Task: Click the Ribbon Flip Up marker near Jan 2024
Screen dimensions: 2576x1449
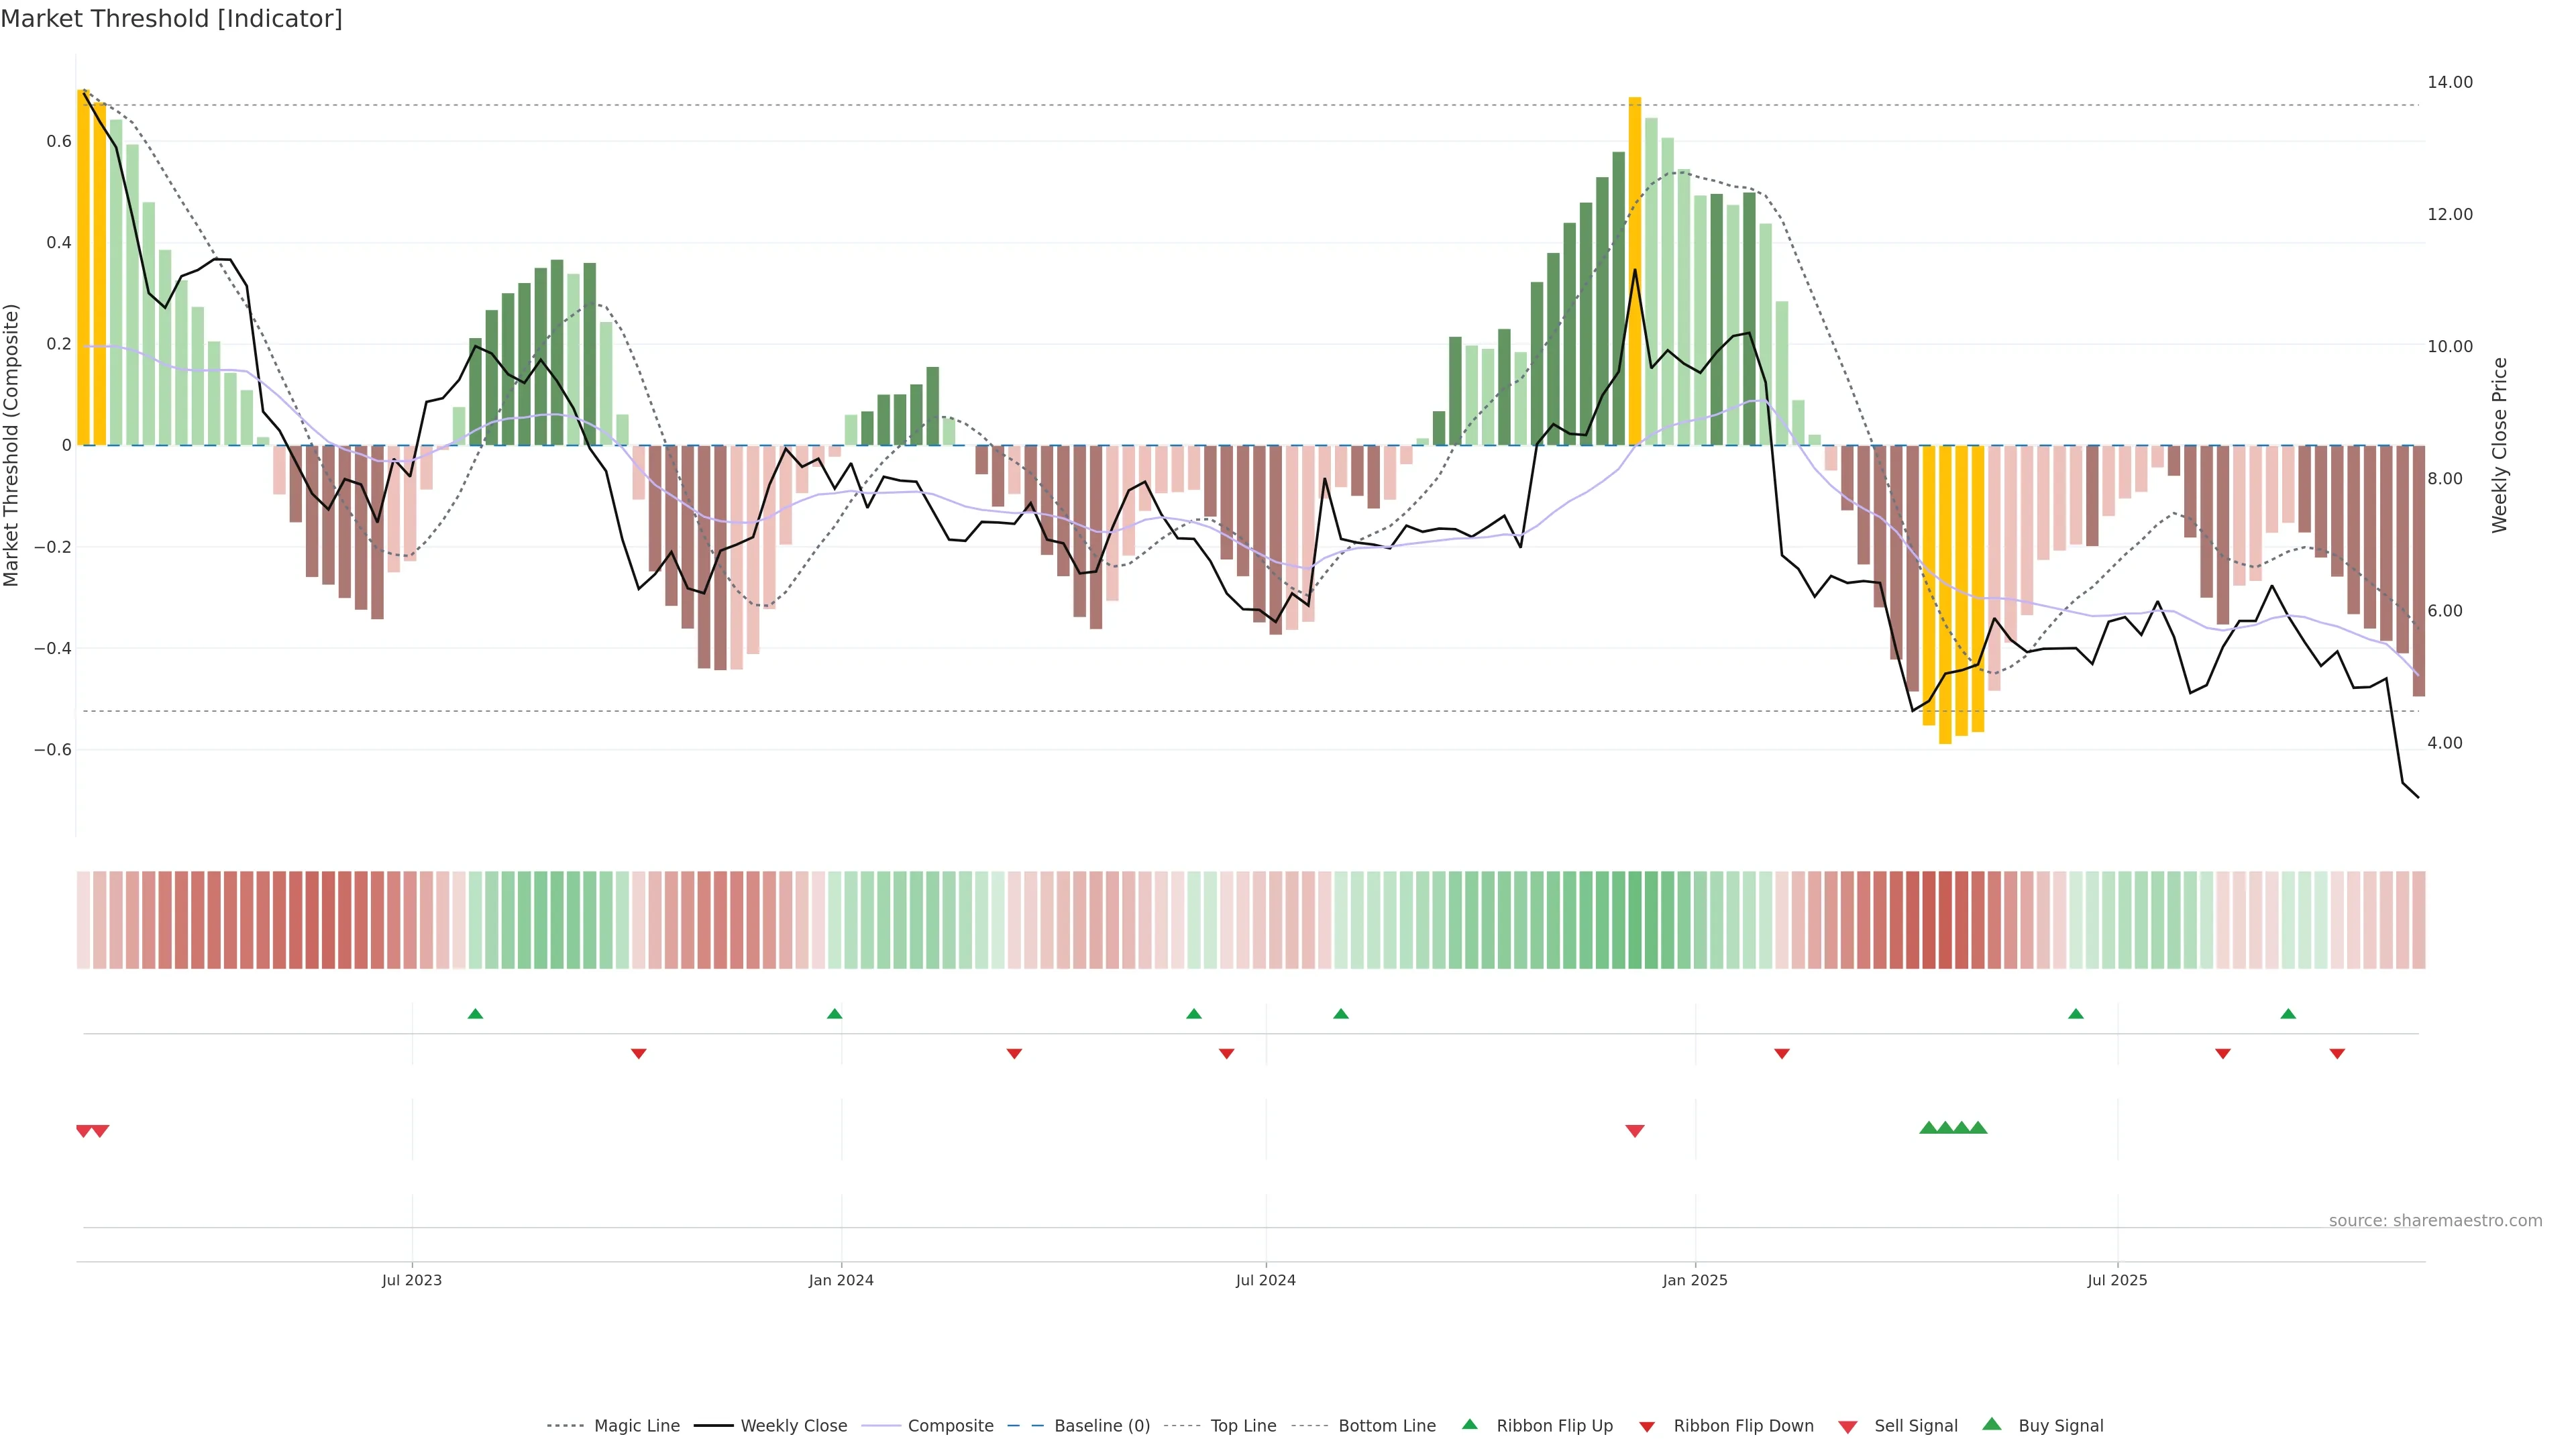Action: coord(835,1014)
